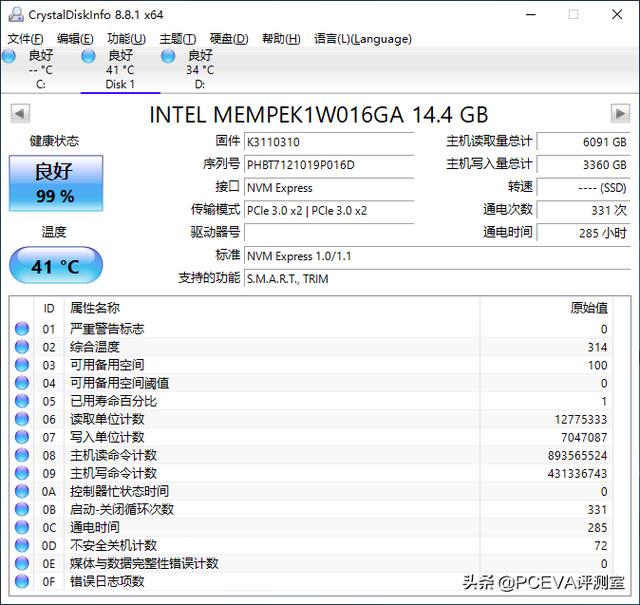The image size is (640, 605).
Task: Click the interface field NVM Express
Action: (329, 188)
